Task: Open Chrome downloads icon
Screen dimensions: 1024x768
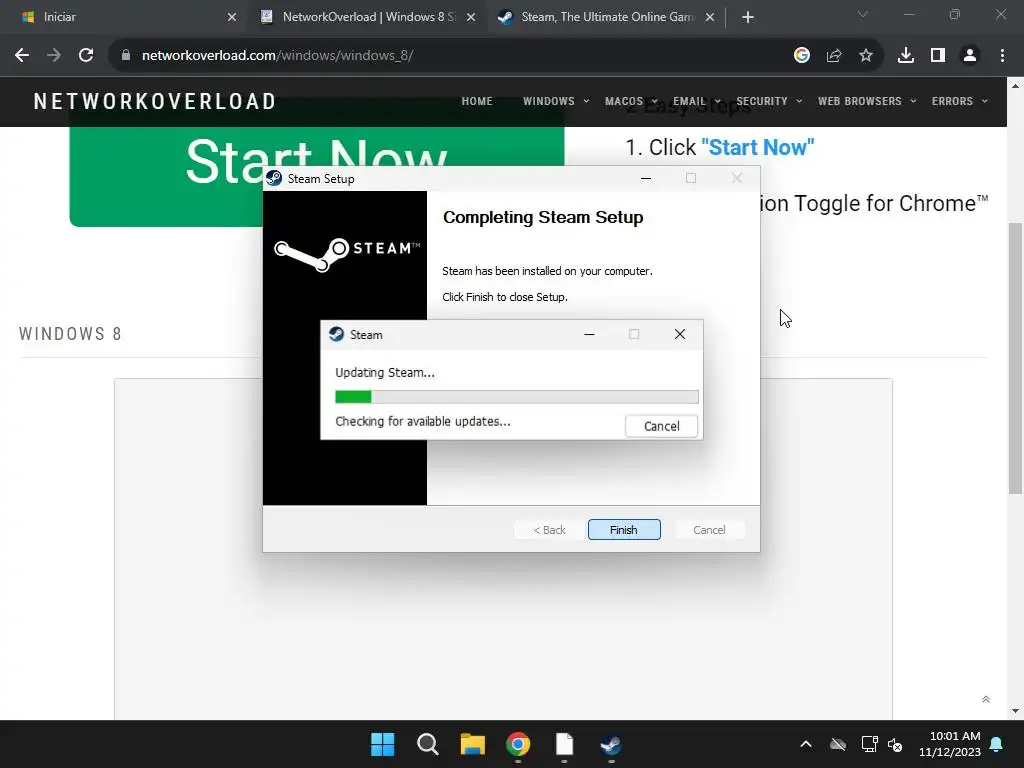Action: click(x=906, y=56)
